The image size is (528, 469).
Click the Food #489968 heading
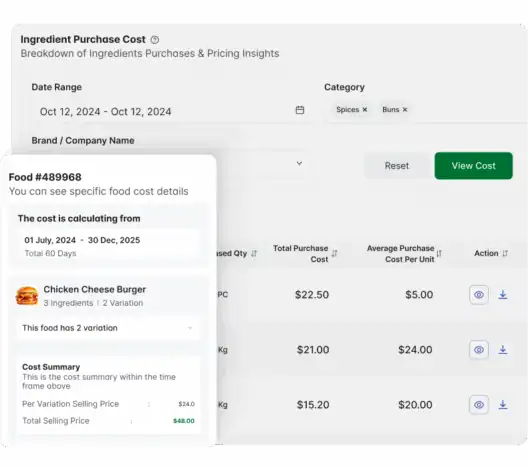tap(45, 177)
